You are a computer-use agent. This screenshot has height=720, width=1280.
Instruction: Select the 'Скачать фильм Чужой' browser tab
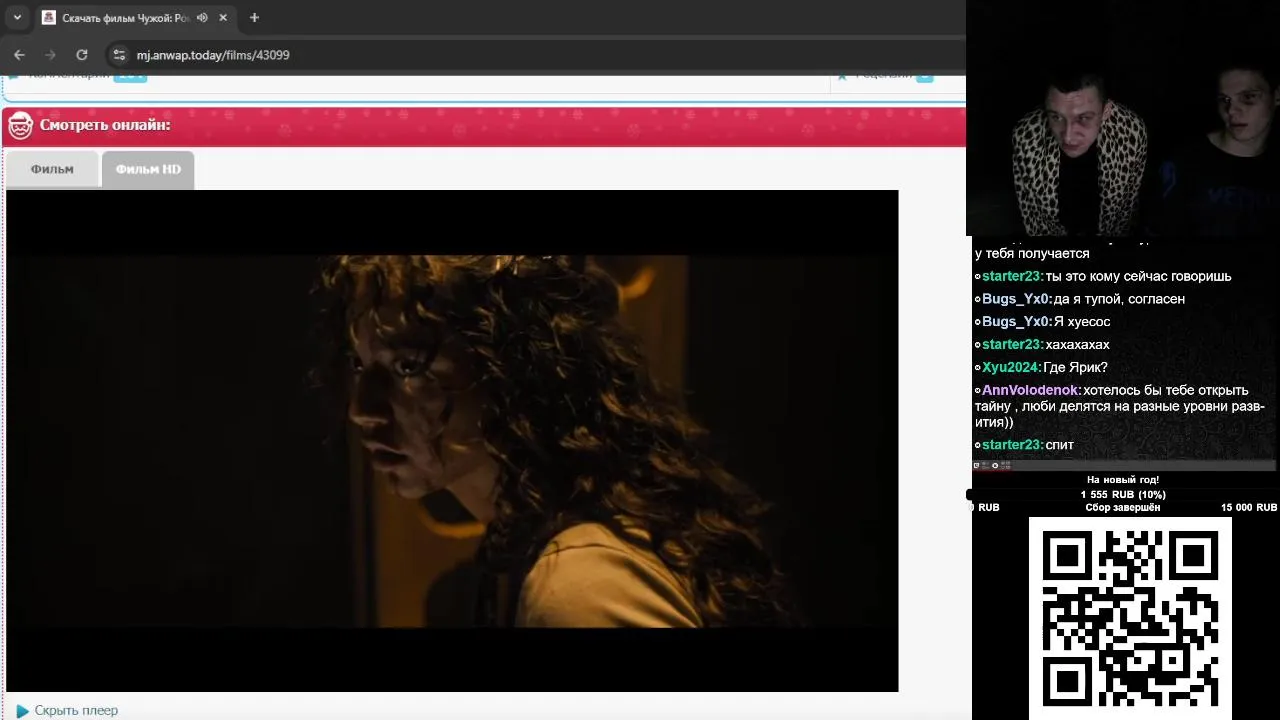click(134, 18)
